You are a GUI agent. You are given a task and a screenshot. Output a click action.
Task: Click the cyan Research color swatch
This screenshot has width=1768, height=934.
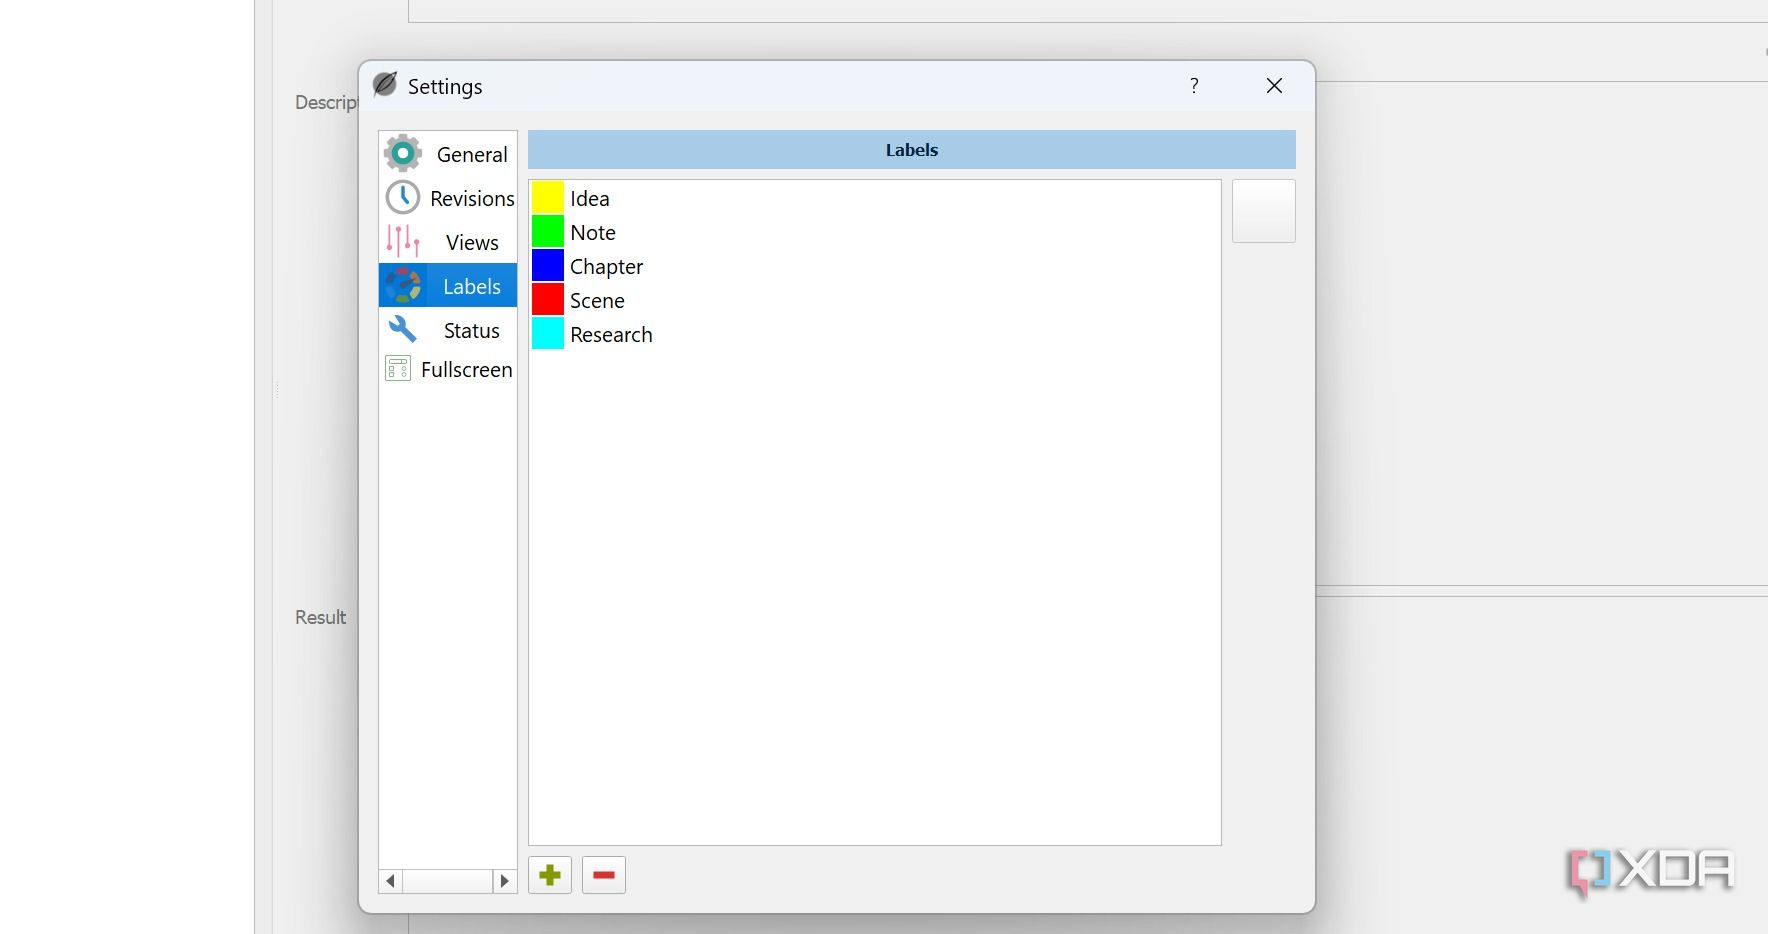tap(548, 334)
